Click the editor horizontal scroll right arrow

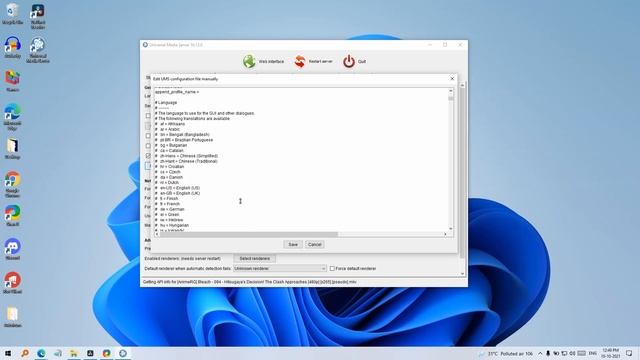pos(445,234)
